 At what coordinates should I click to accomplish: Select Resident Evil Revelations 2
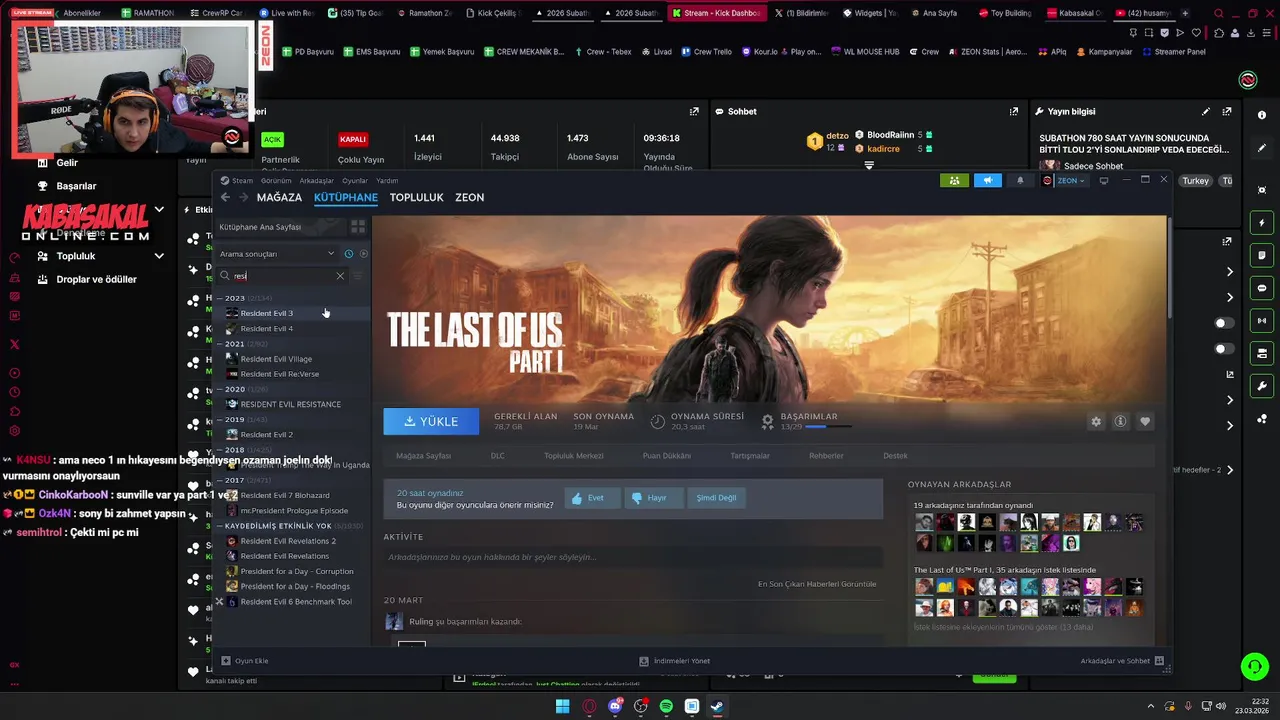pyautogui.click(x=288, y=541)
